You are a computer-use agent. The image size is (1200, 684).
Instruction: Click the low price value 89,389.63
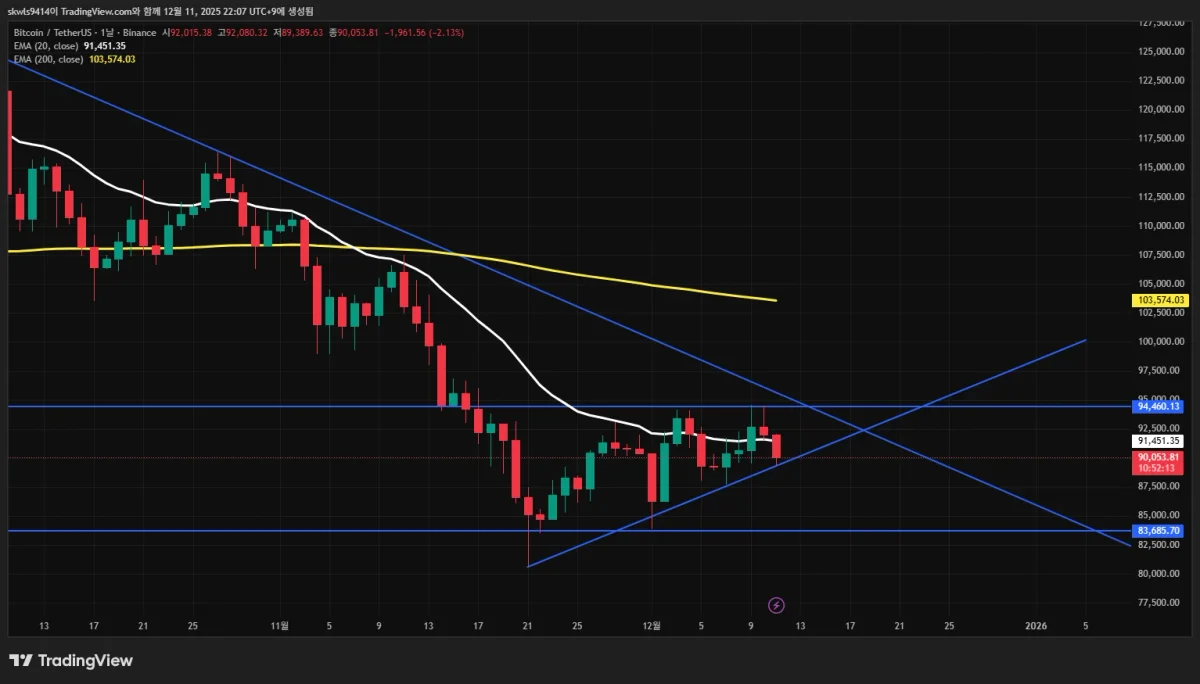click(302, 33)
